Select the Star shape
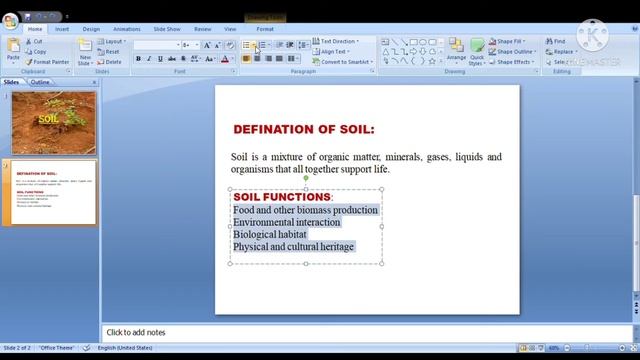The width and height of the screenshot is (640, 360). click(432, 61)
